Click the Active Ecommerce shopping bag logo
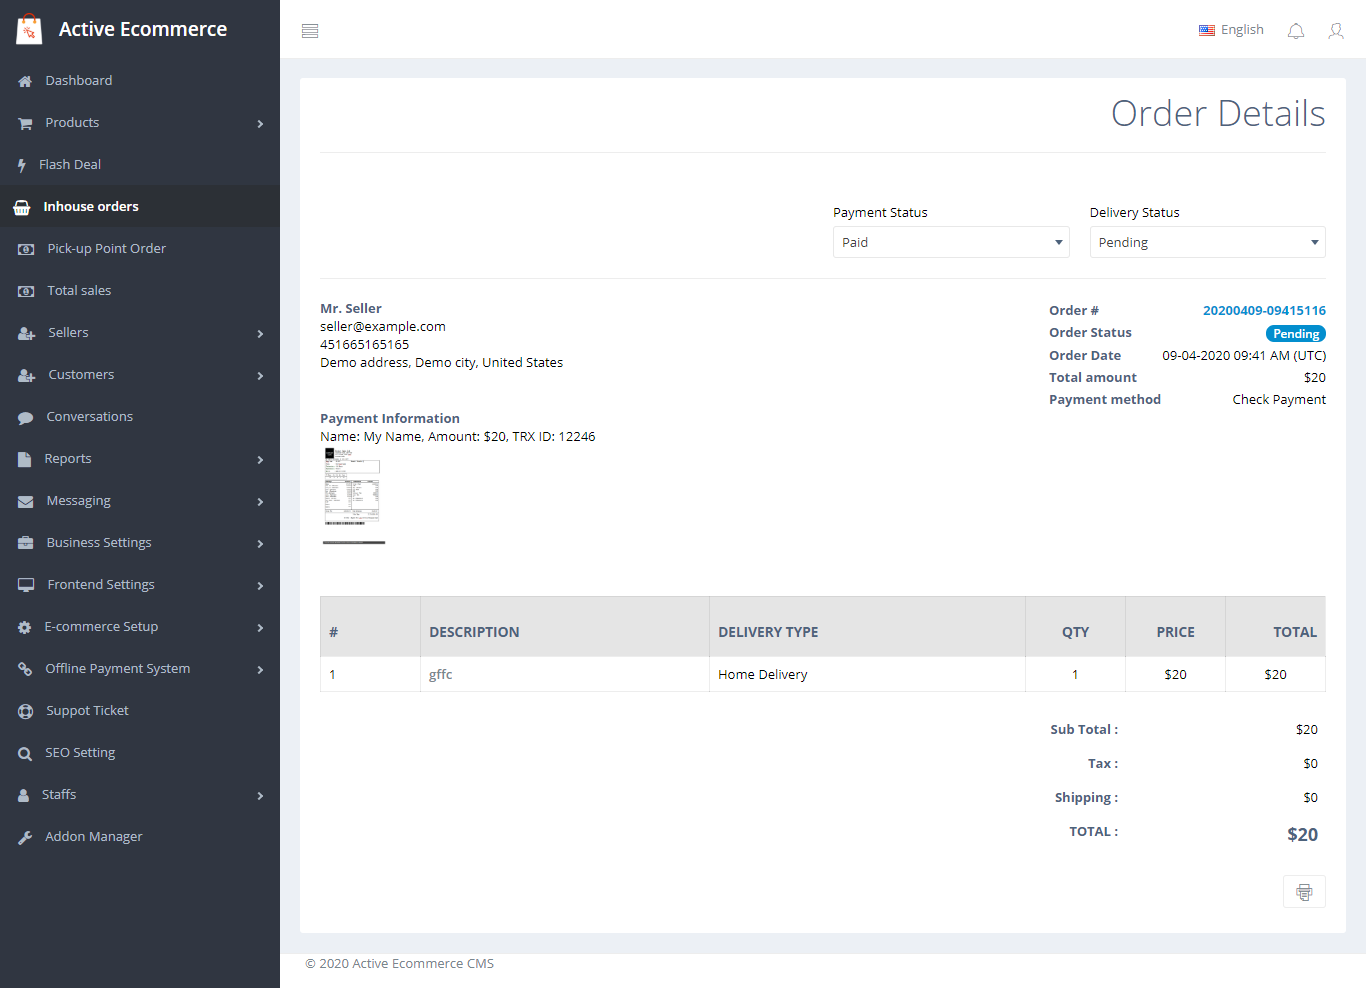Image resolution: width=1366 pixels, height=988 pixels. coord(29,30)
